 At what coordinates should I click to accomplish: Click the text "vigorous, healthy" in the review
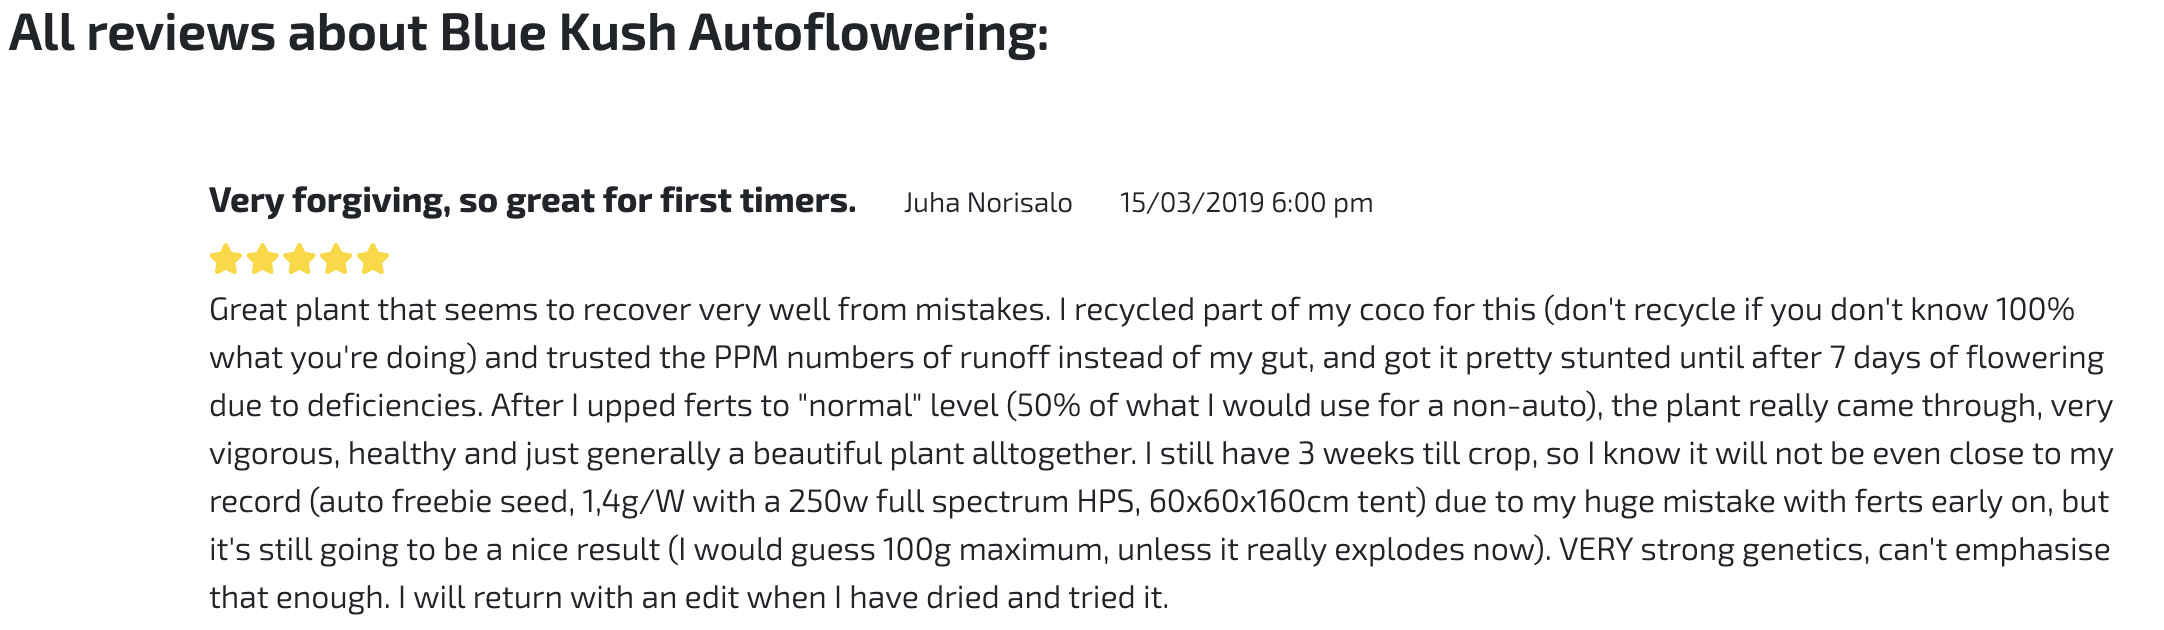(333, 454)
